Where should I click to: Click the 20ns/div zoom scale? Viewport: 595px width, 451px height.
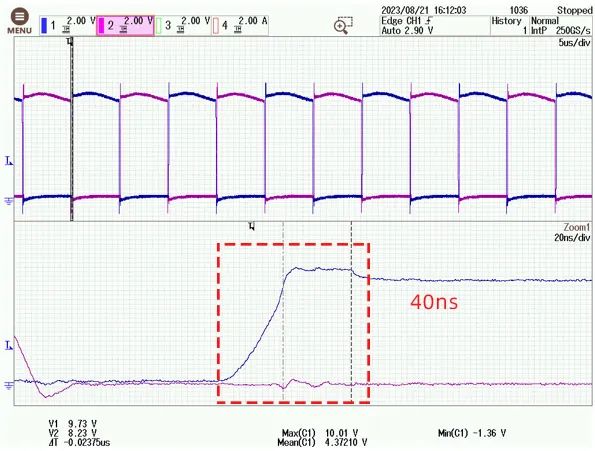572,238
